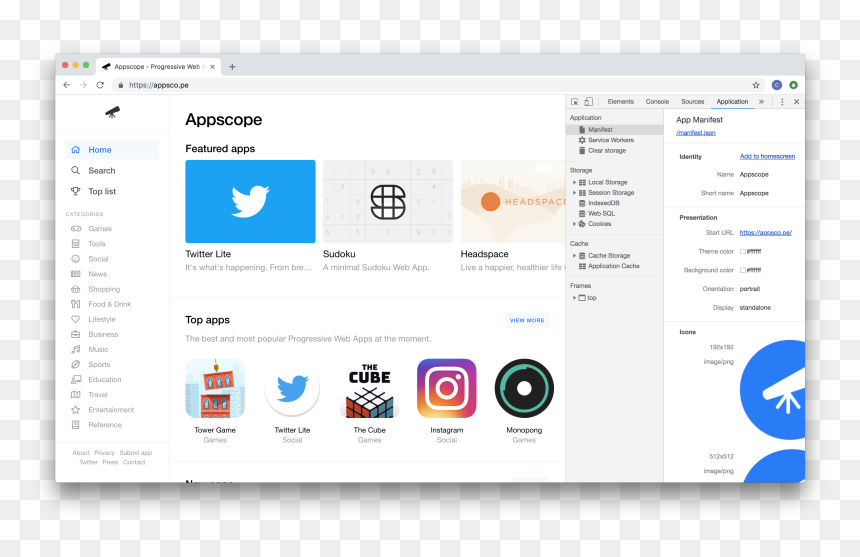Select Application Cache item
Screen dimensions: 860x557
click(x=613, y=266)
